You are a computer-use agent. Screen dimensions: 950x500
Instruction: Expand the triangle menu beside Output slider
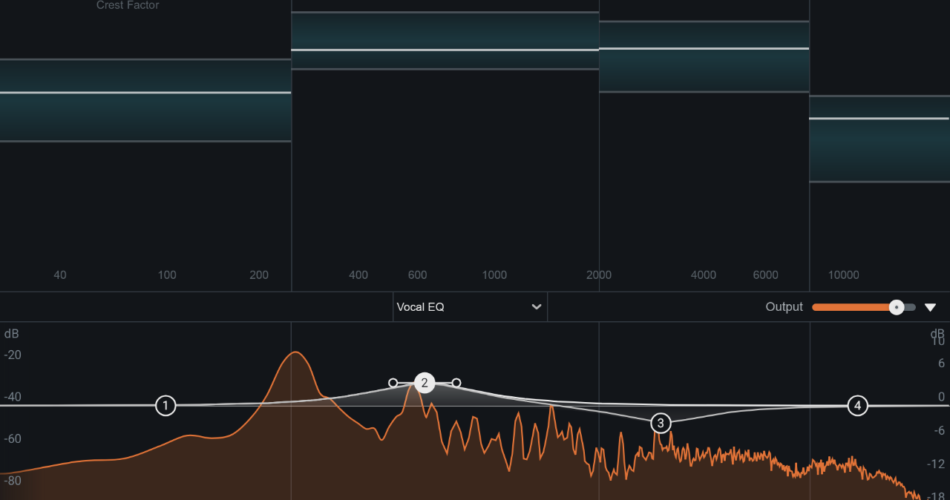[930, 307]
